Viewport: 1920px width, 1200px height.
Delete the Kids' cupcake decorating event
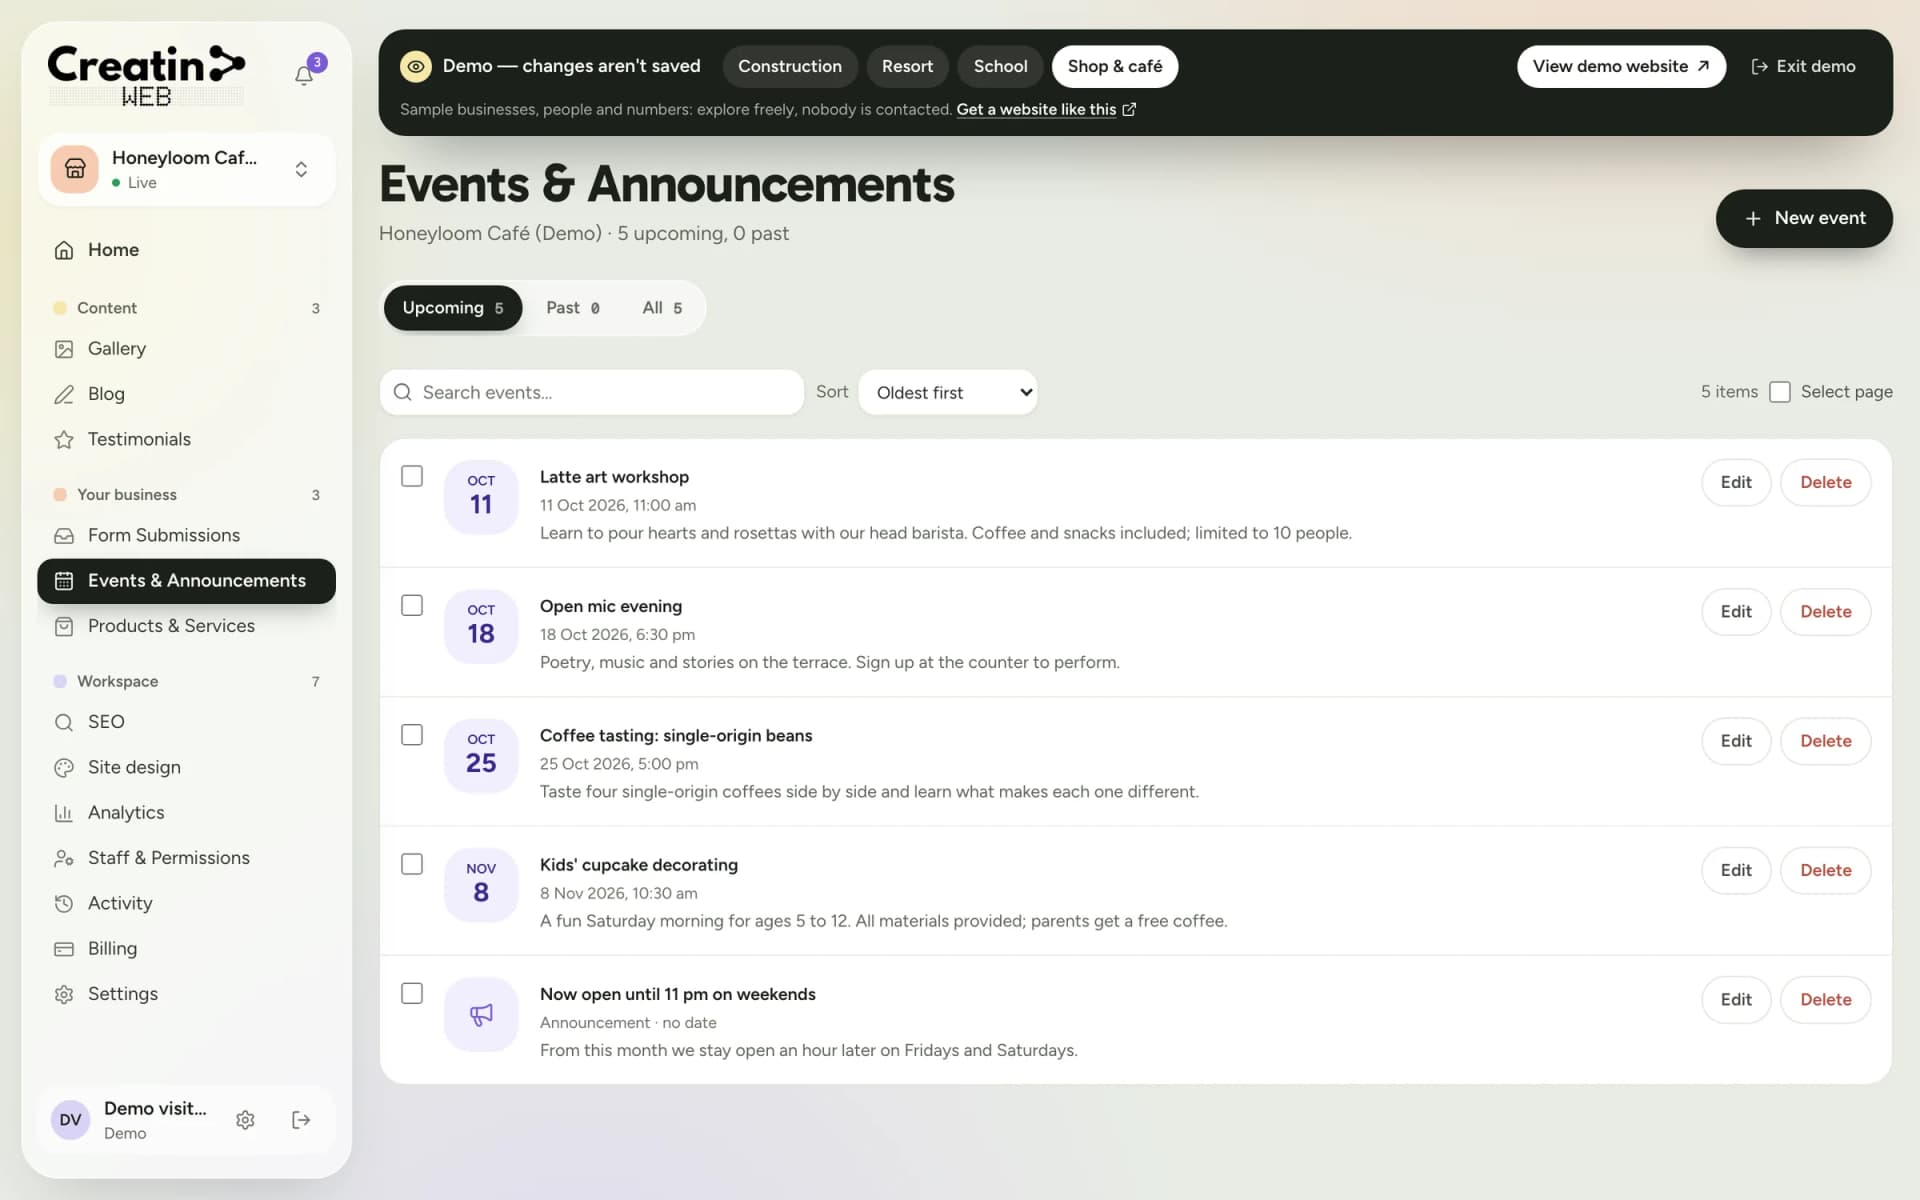point(1825,870)
